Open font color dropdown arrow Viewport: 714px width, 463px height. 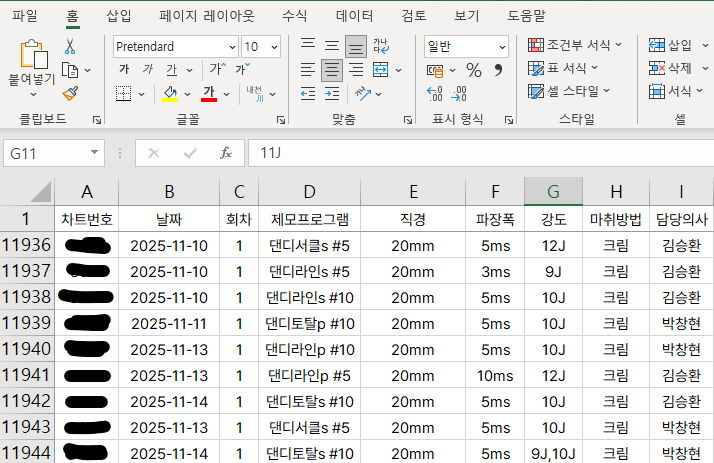tap(226, 94)
